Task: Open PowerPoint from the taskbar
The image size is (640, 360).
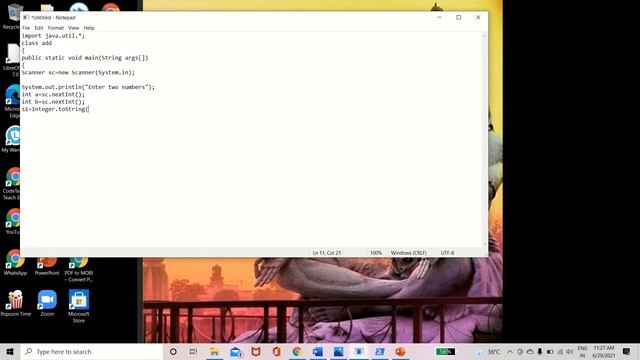Action: tap(400, 351)
